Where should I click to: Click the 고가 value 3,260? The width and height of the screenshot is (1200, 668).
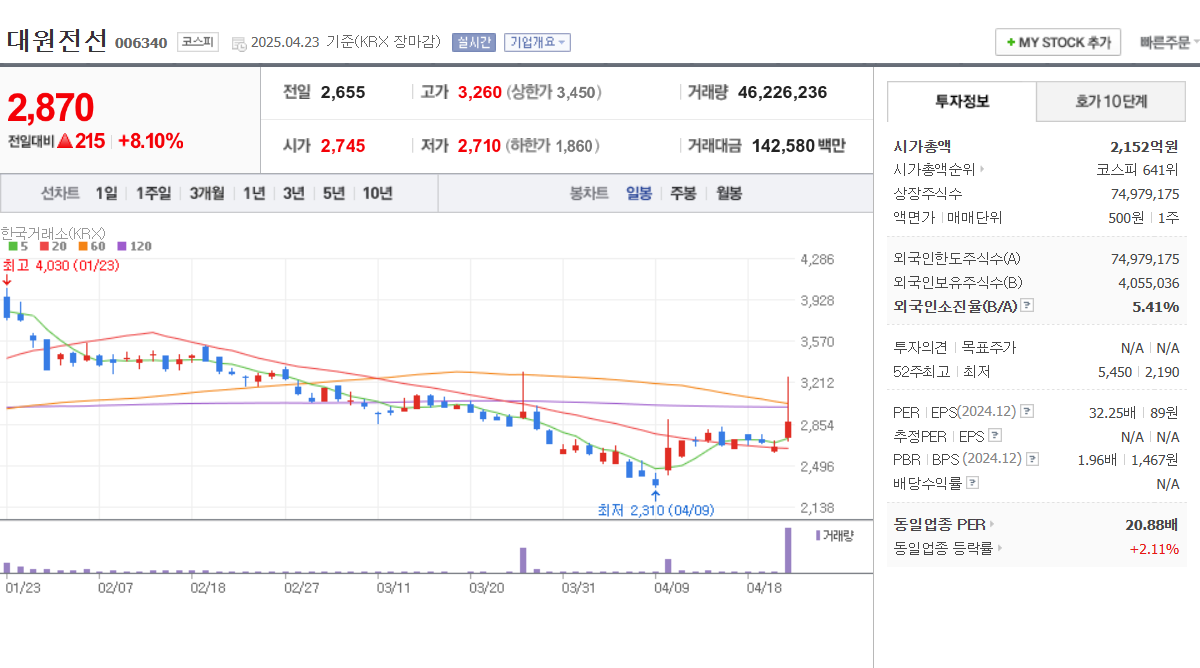pos(479,92)
